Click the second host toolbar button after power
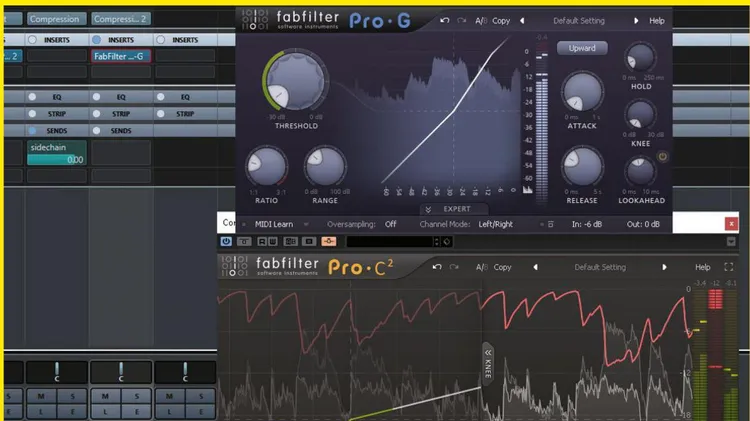The image size is (750, 421). pyautogui.click(x=244, y=242)
